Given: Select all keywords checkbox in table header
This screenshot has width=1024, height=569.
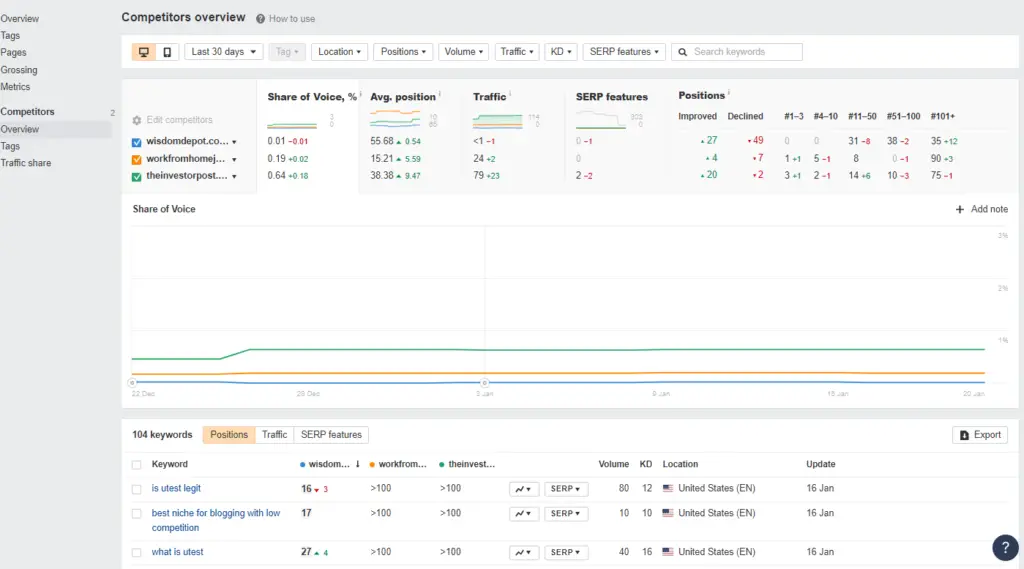Looking at the screenshot, I should pos(136,464).
